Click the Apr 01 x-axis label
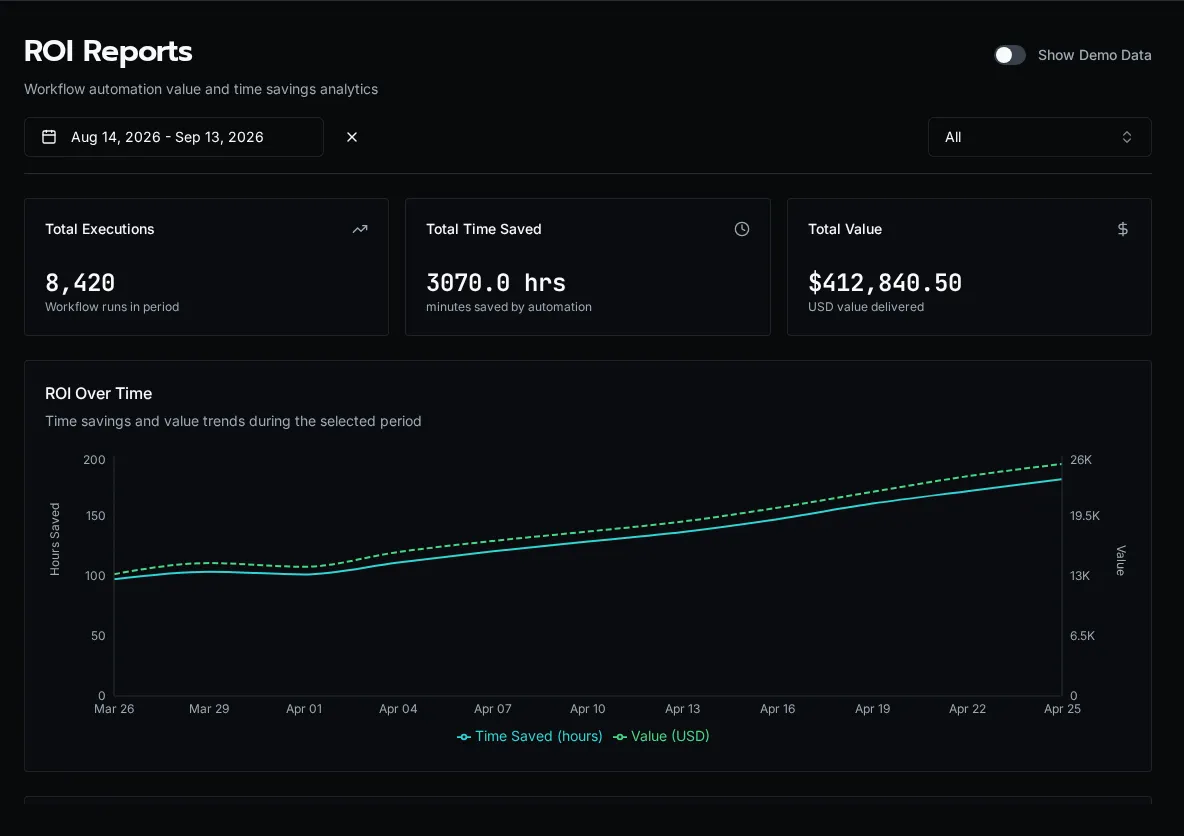The image size is (1184, 836). click(304, 708)
